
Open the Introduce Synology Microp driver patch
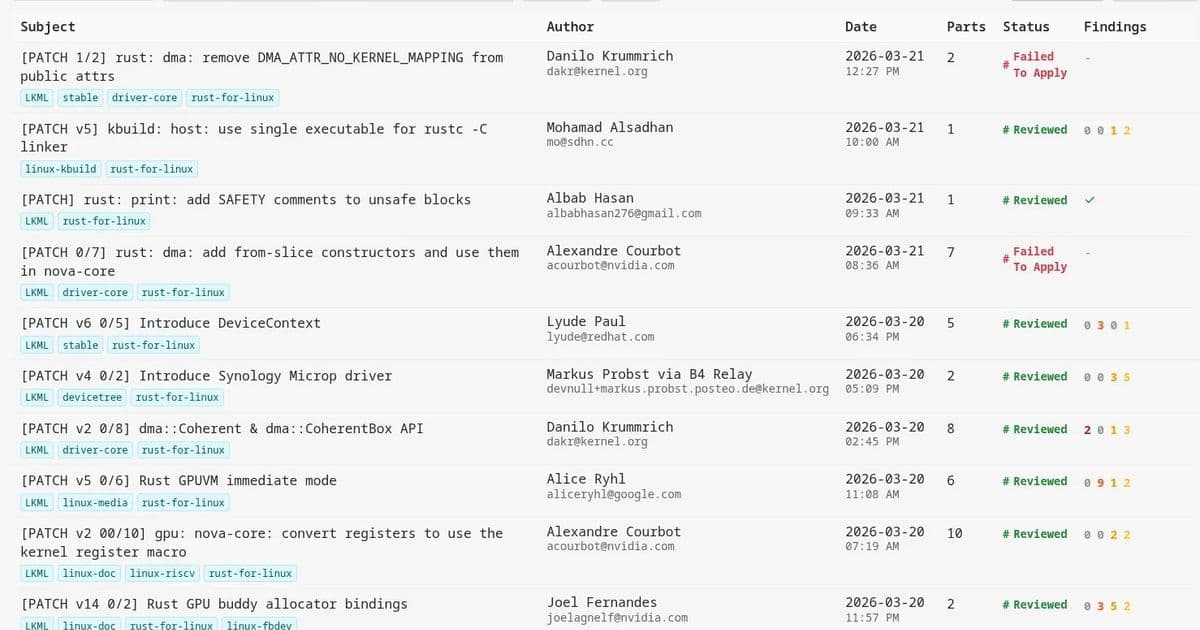[206, 376]
